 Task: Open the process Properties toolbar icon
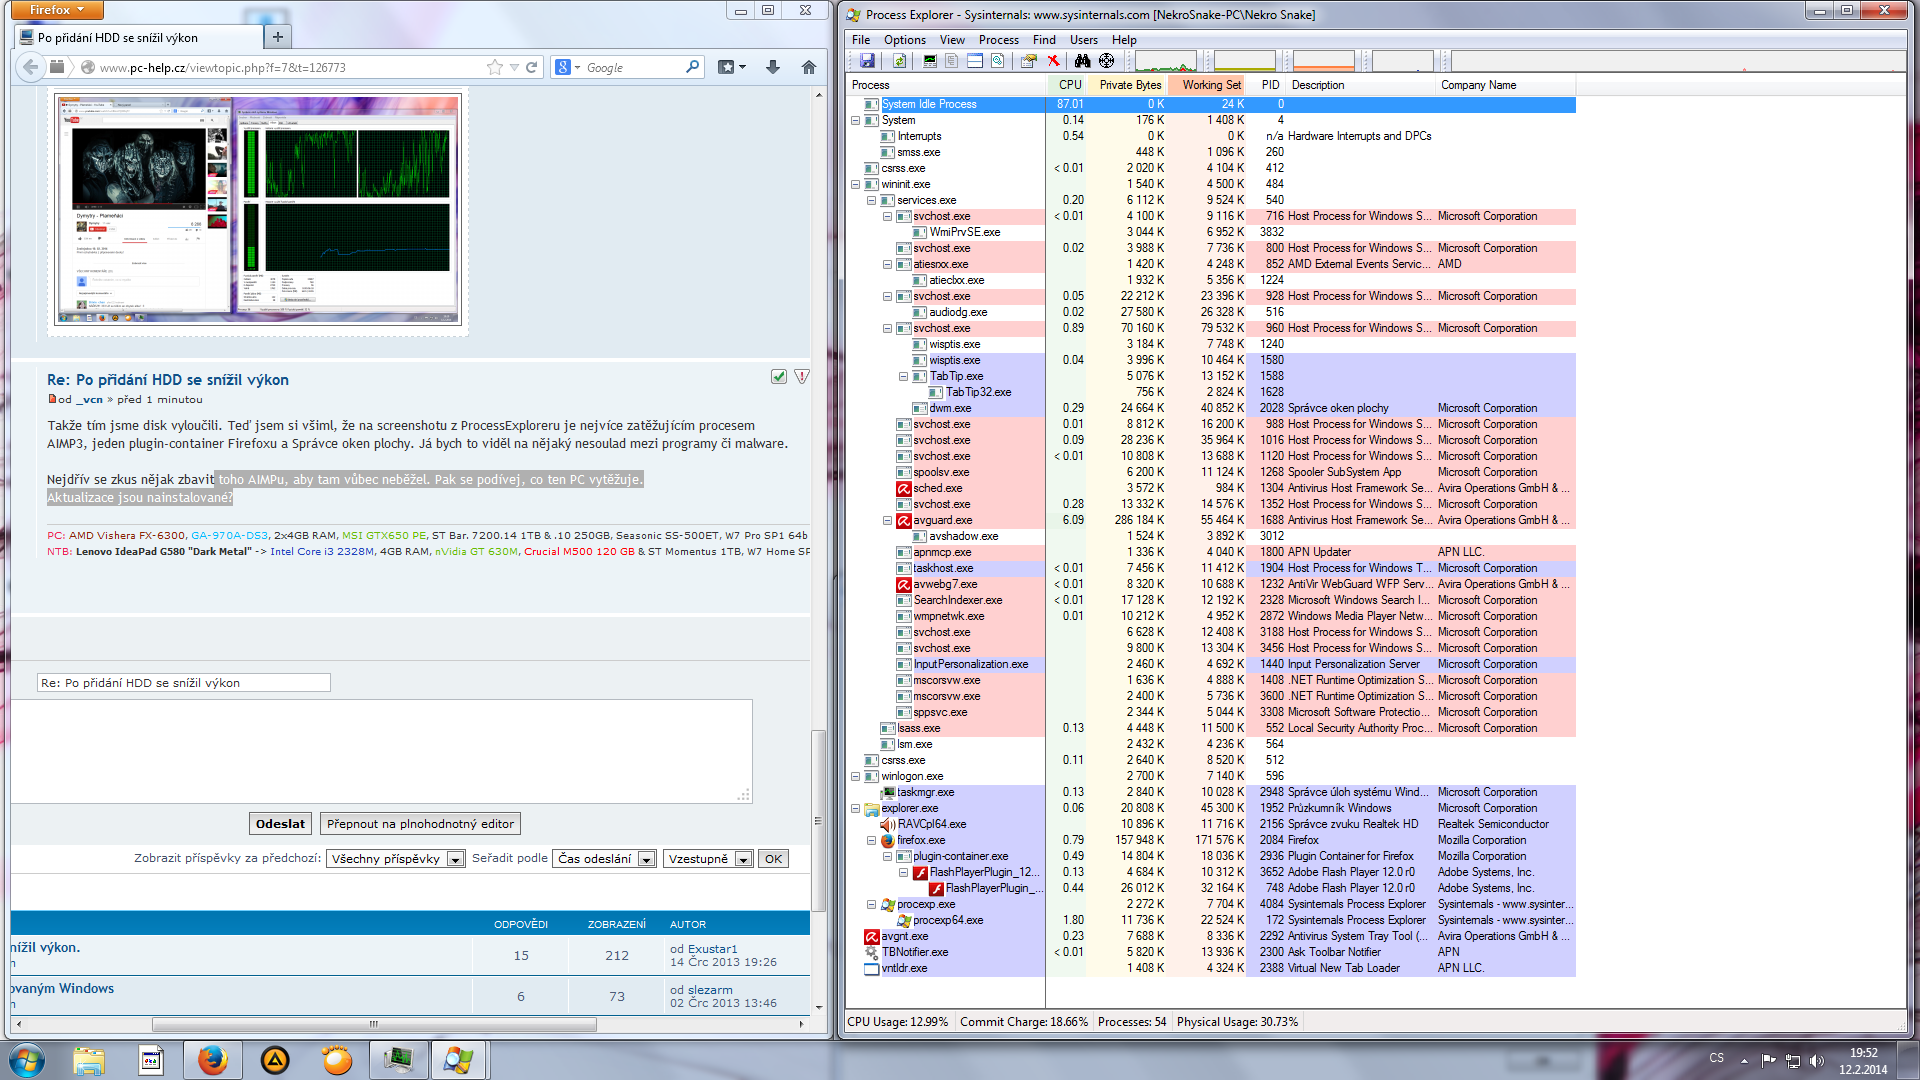click(x=1028, y=62)
